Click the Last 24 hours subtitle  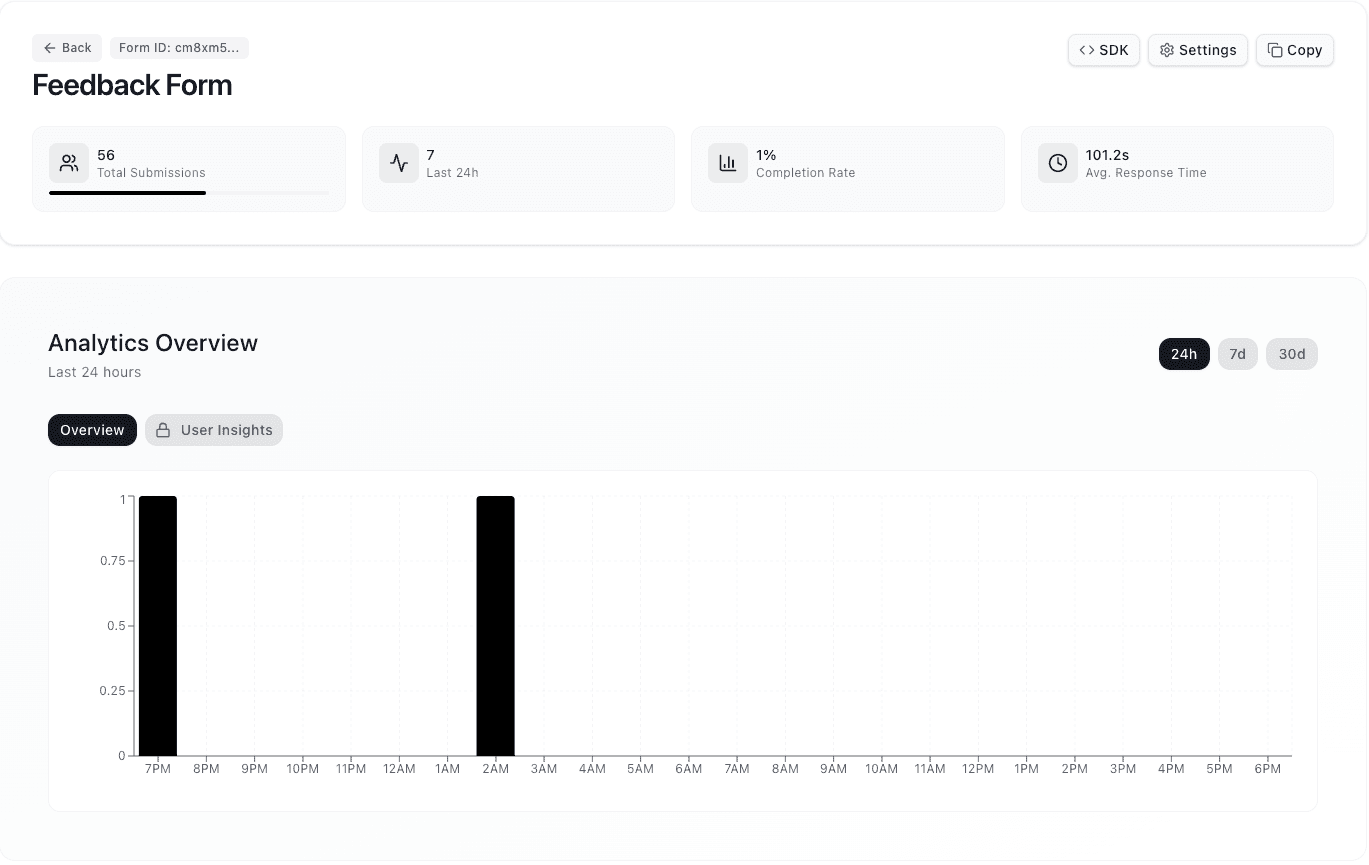(x=95, y=372)
